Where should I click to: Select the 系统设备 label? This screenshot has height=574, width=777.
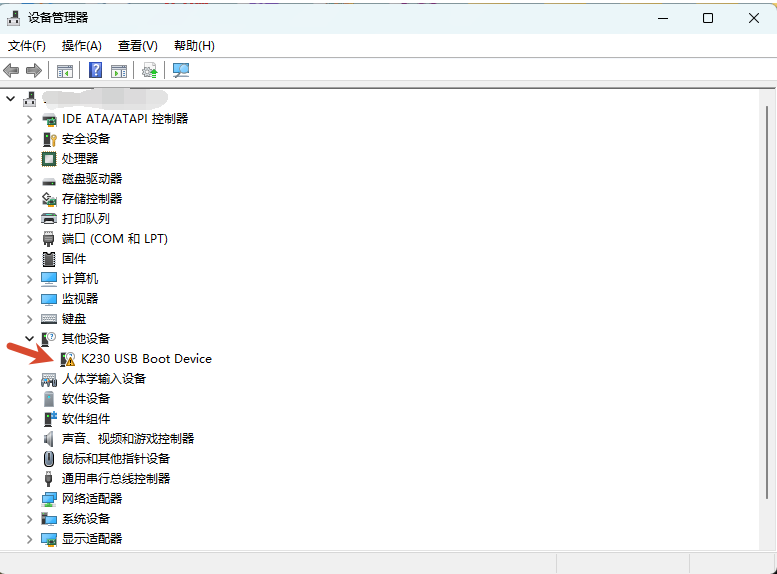[x=86, y=519]
